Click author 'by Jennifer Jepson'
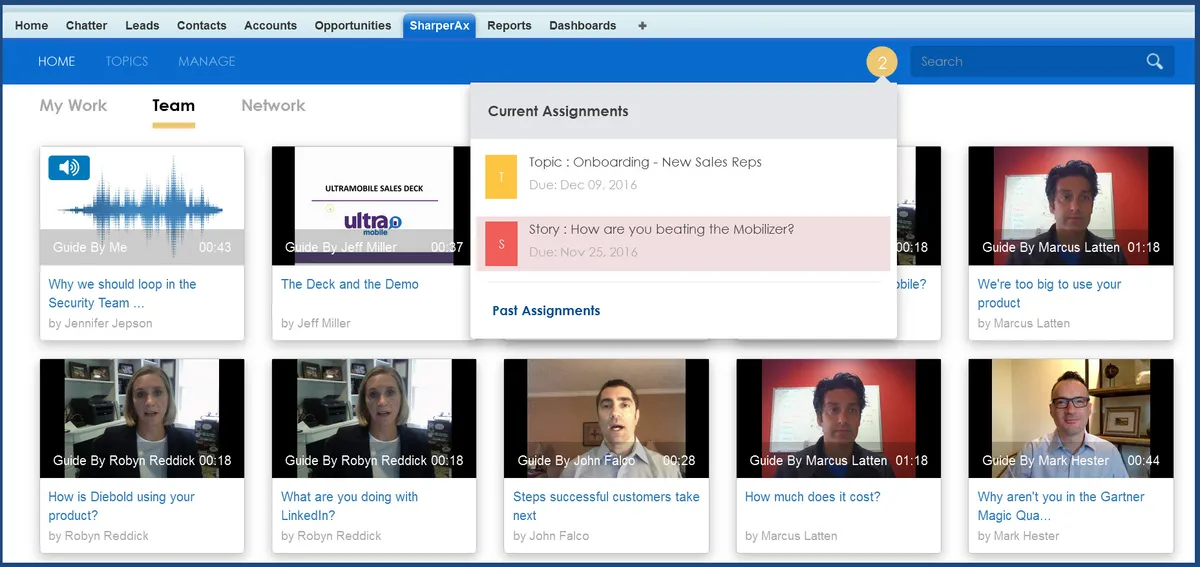The width and height of the screenshot is (1200, 567). 100,323
